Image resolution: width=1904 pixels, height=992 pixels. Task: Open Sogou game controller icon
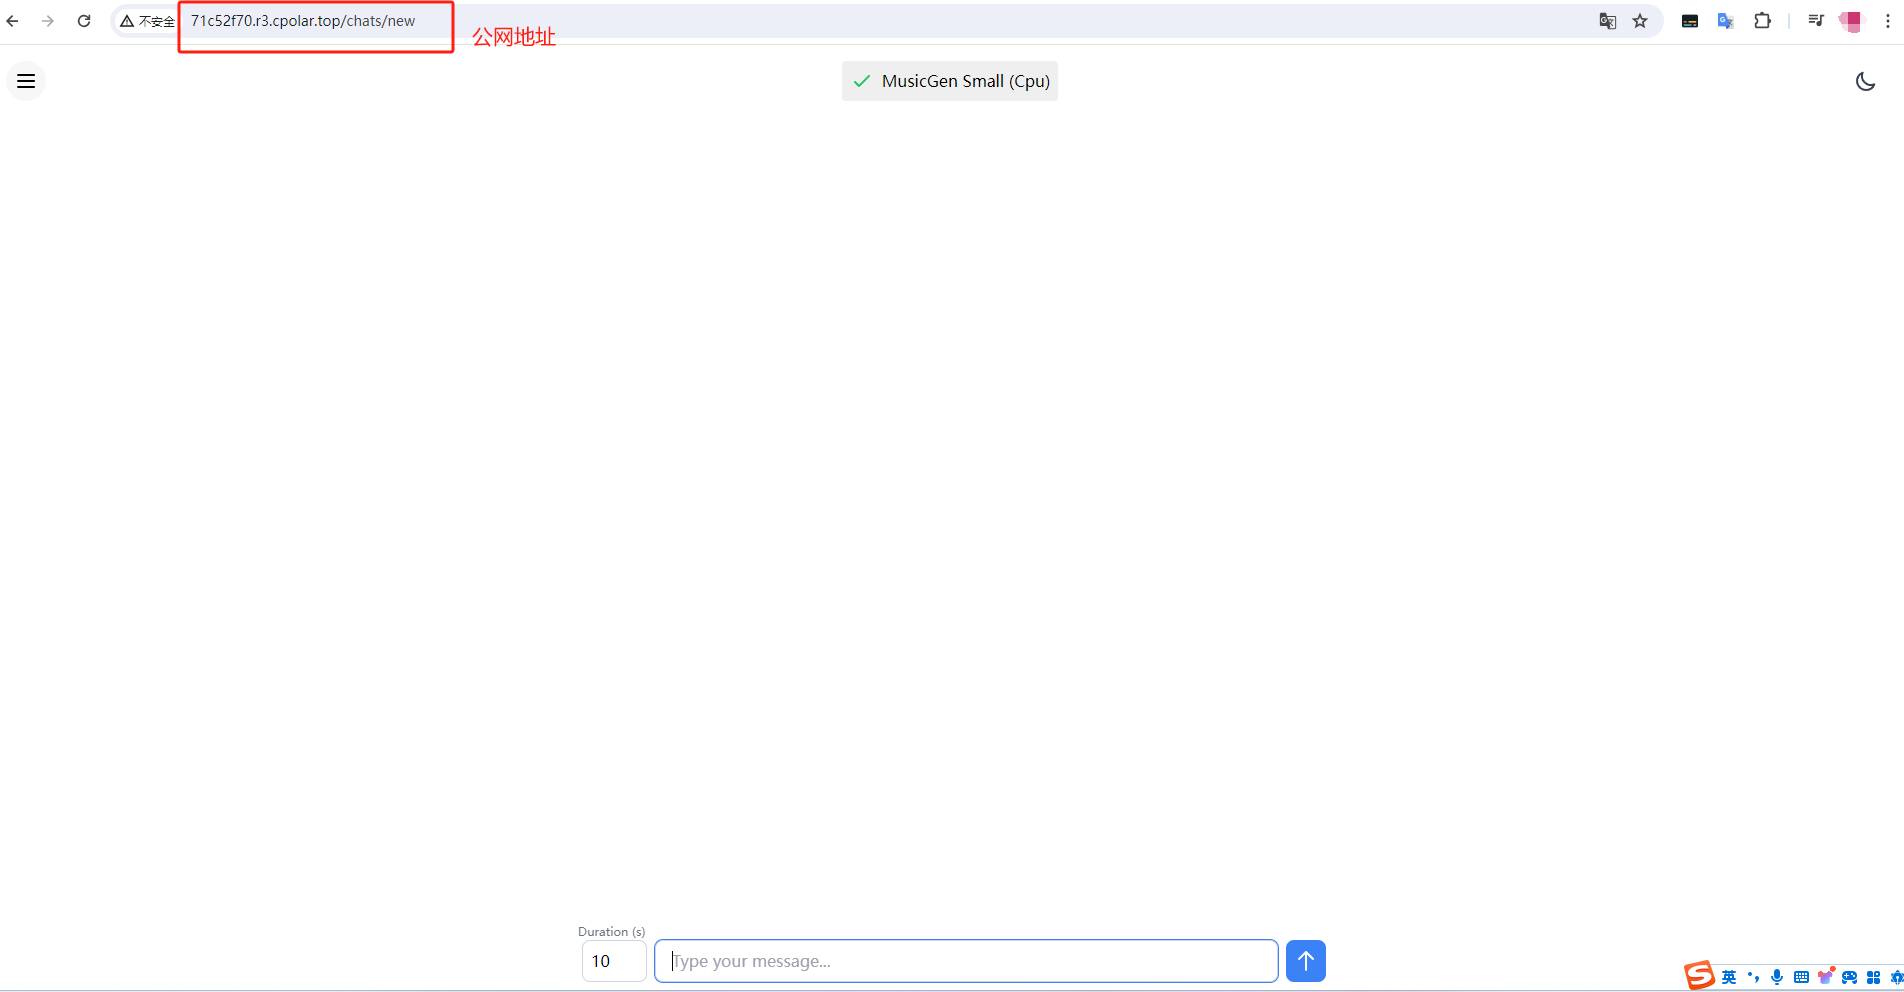[x=1849, y=977]
